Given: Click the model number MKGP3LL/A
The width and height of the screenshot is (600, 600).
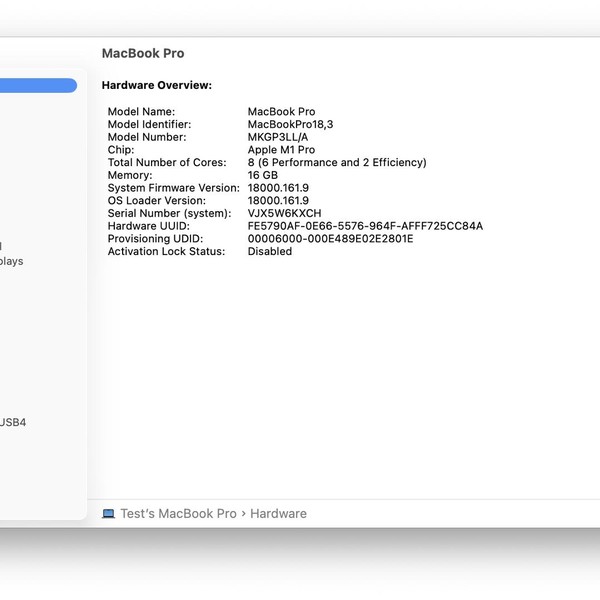Looking at the screenshot, I should click(278, 137).
